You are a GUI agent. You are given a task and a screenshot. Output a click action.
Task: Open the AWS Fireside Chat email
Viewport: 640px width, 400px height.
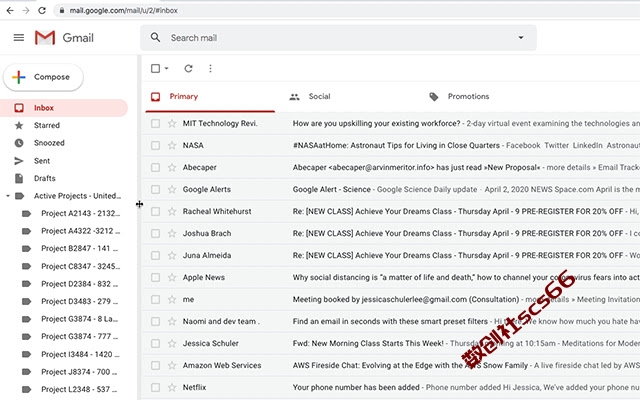(410, 365)
